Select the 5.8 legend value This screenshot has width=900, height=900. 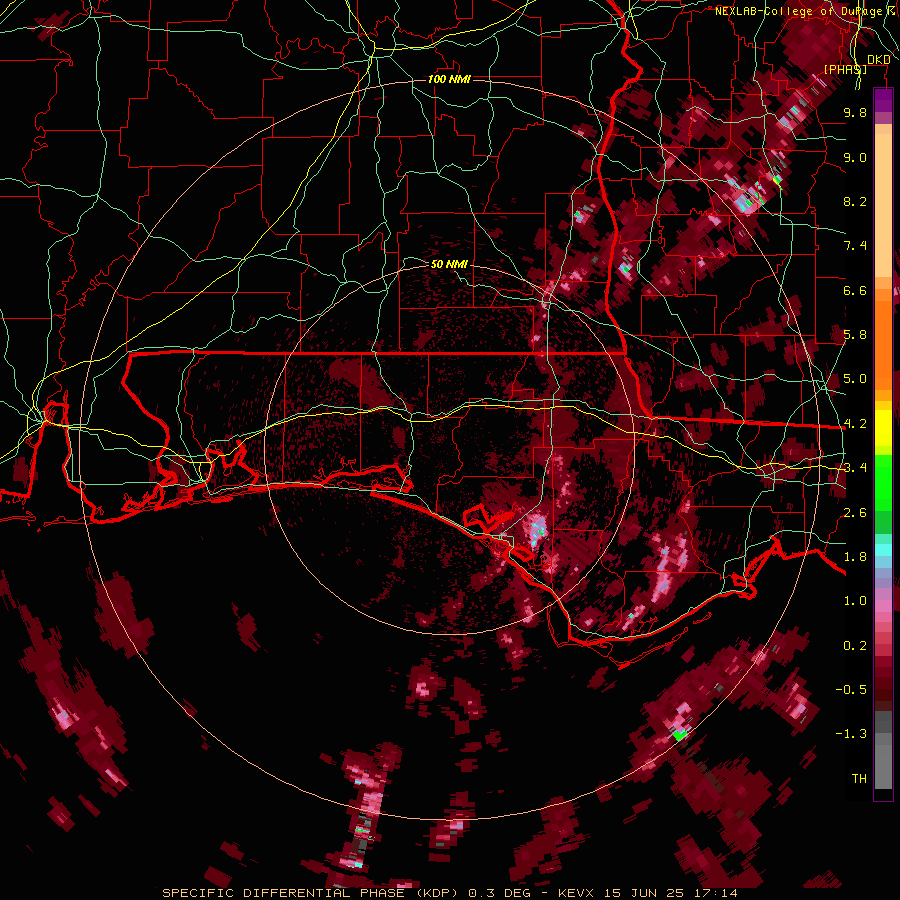point(855,335)
